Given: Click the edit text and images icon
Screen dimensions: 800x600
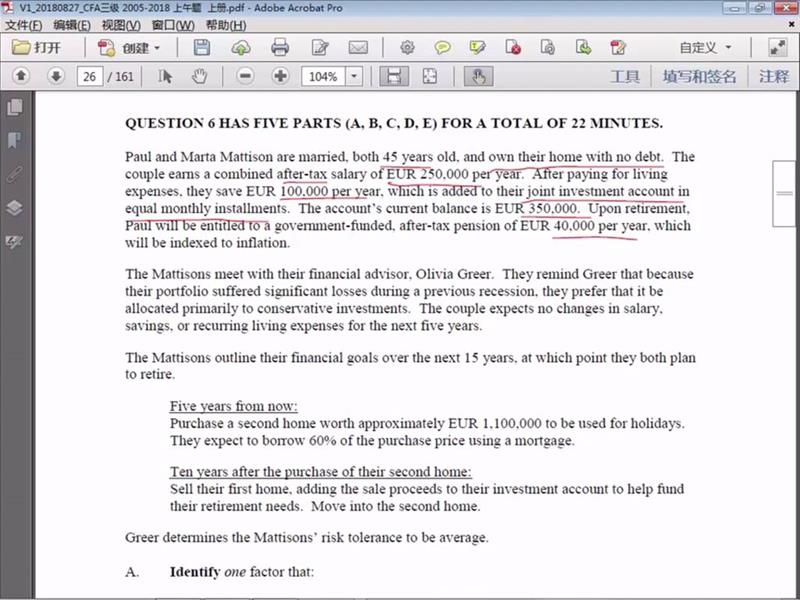Looking at the screenshot, I should pyautogui.click(x=319, y=48).
